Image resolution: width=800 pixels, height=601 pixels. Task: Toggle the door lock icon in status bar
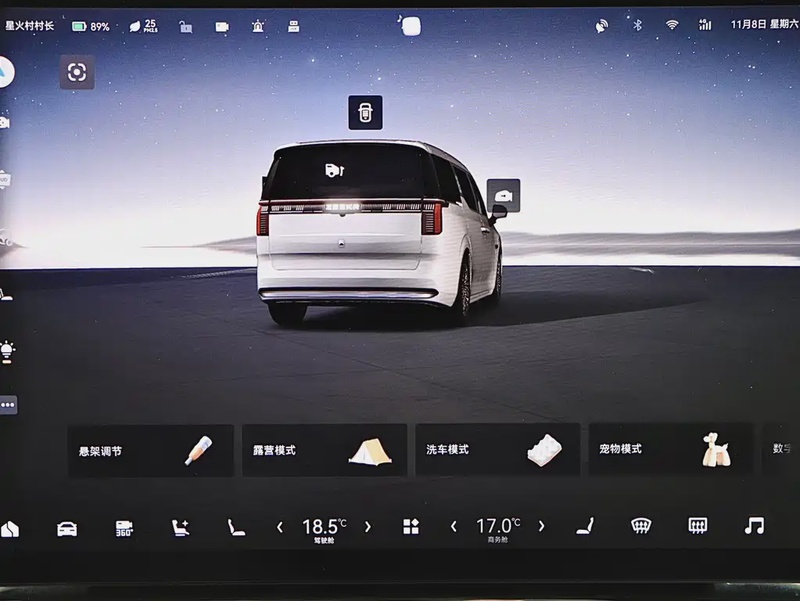click(186, 26)
